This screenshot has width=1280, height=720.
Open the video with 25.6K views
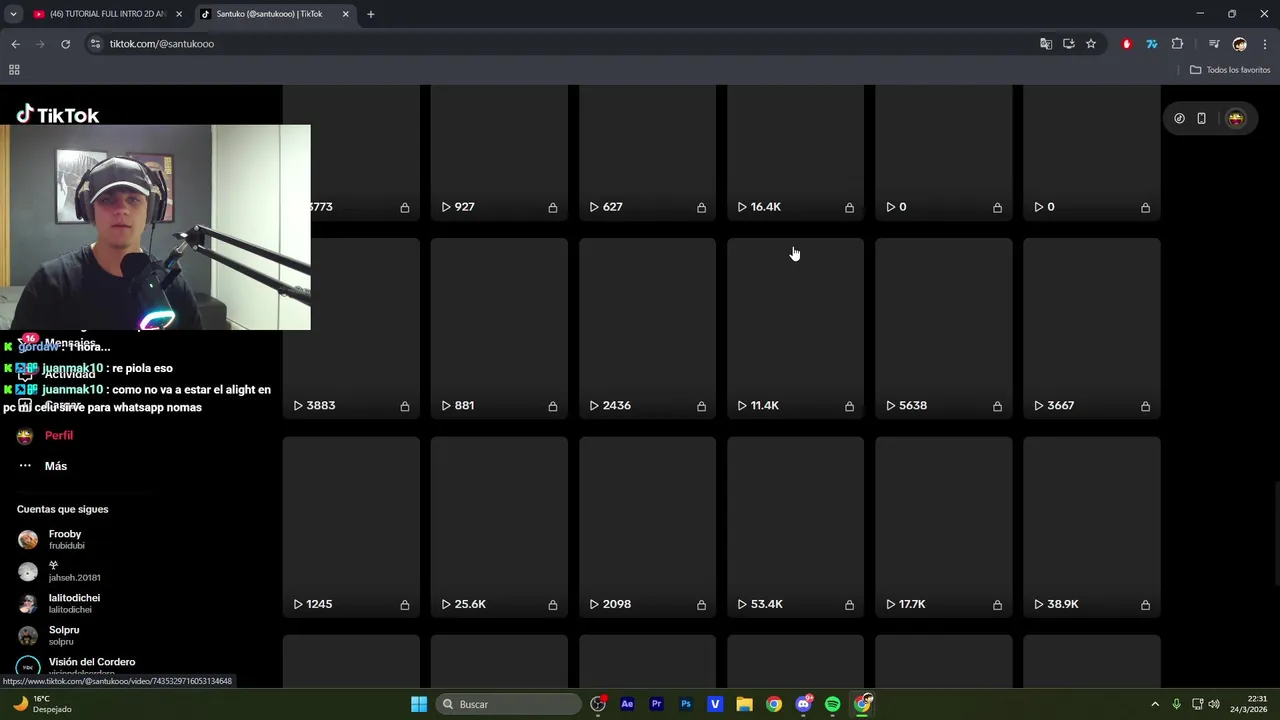(x=499, y=527)
